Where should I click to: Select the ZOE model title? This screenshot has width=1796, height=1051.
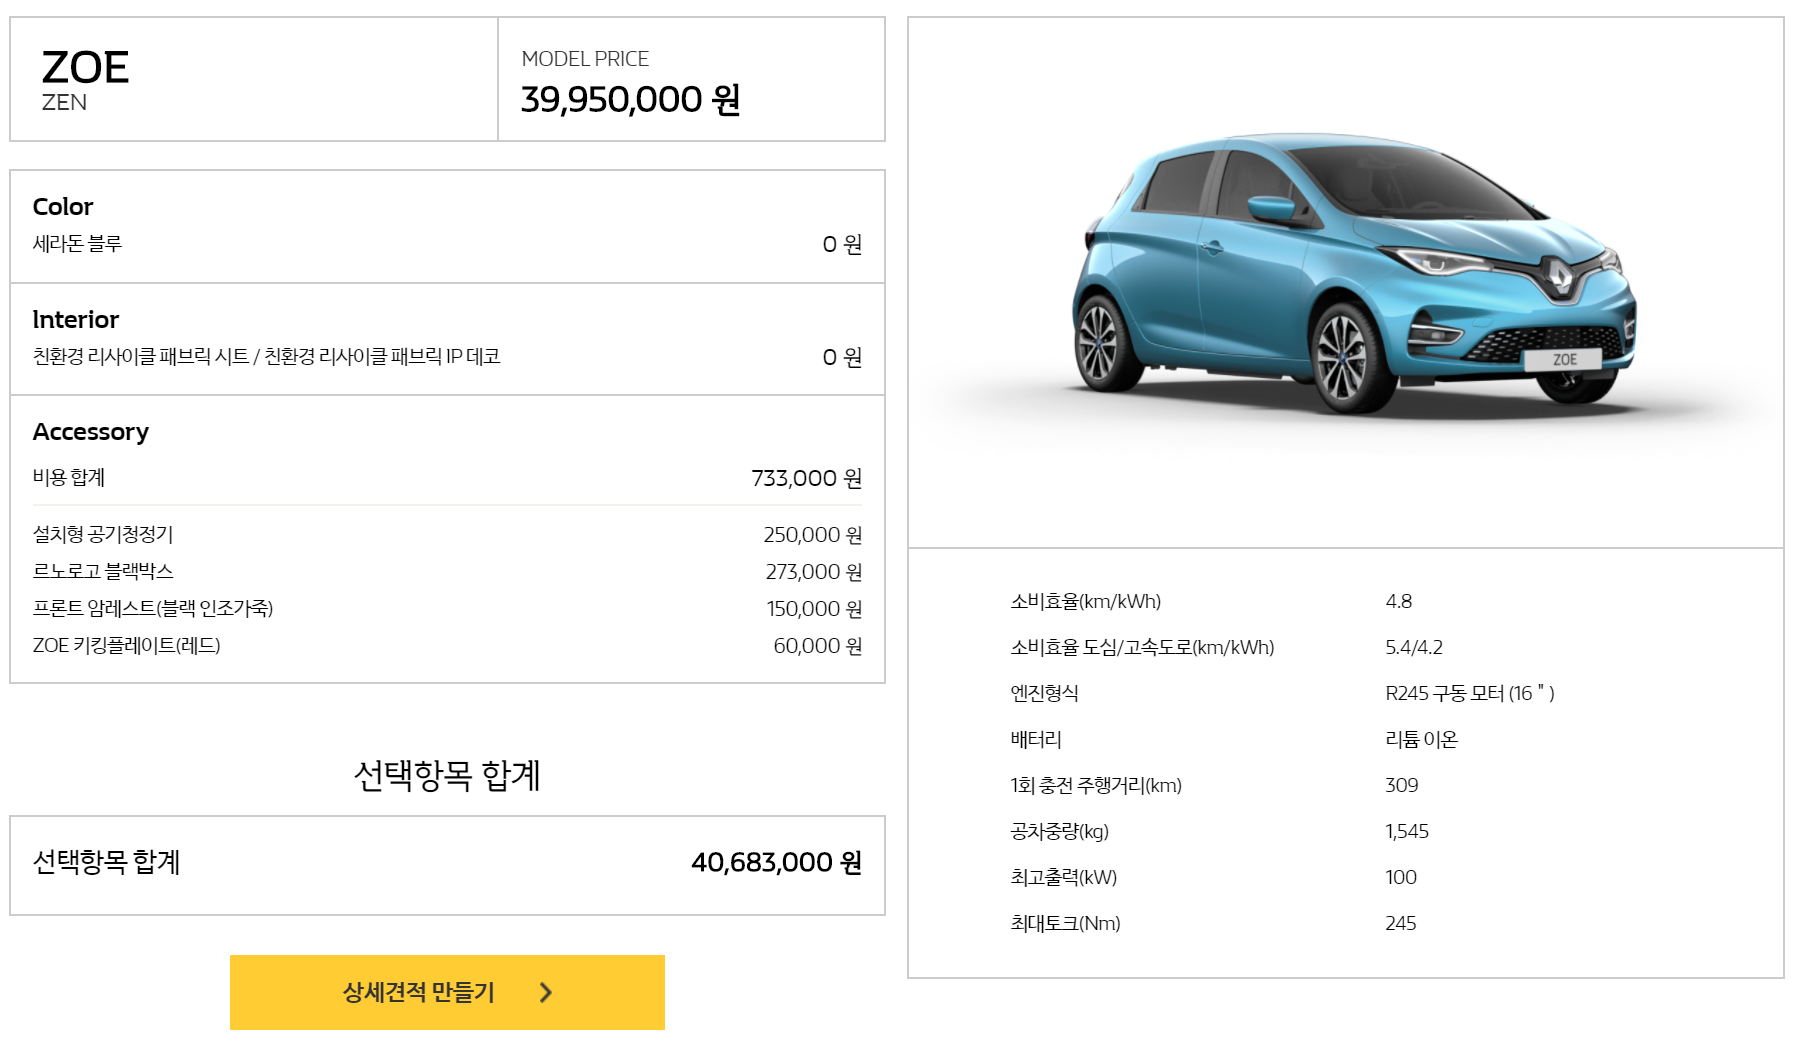(x=86, y=68)
